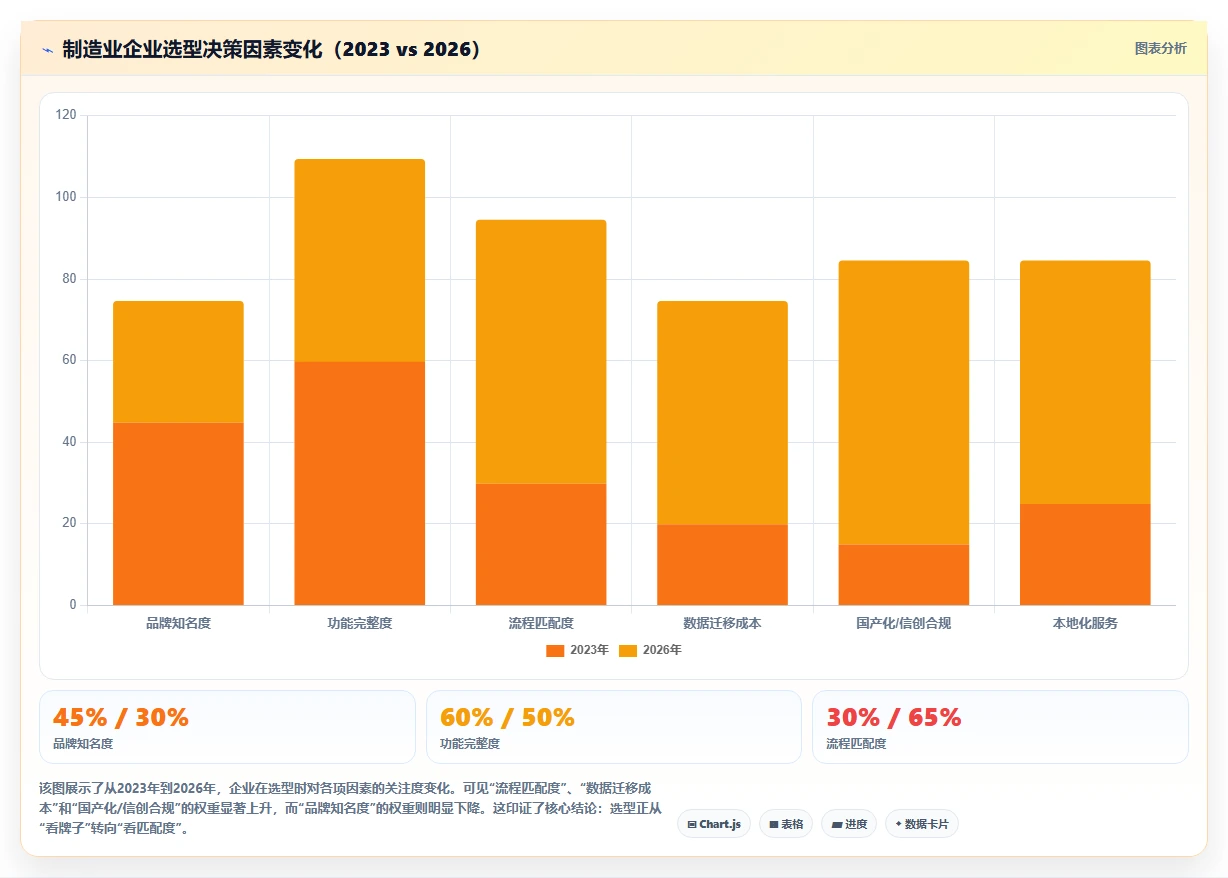Click the 2023年 bar segment for 国产化/信创合规
This screenshot has height=878, width=1228.
pyautogui.click(x=904, y=575)
